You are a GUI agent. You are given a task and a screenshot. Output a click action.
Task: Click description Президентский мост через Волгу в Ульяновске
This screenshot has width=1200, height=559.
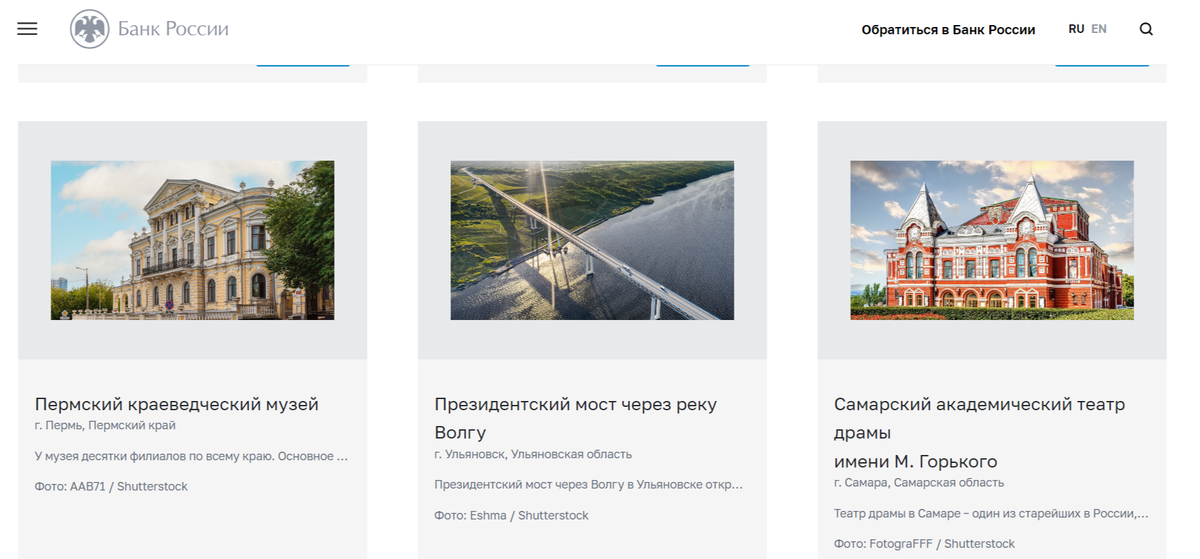point(589,485)
